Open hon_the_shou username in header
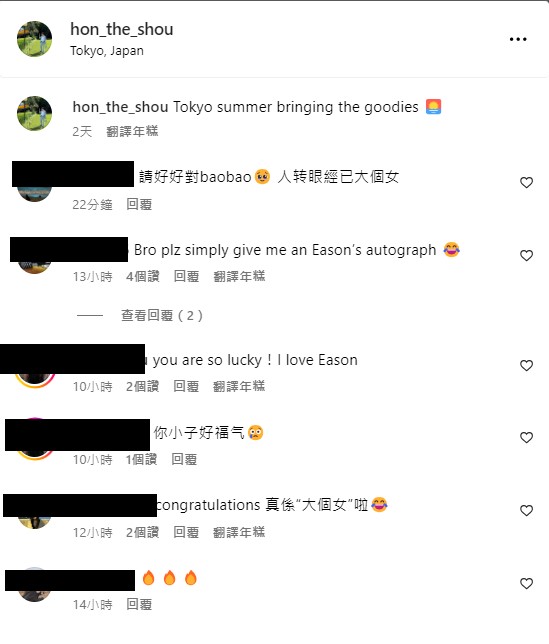 click(x=122, y=29)
